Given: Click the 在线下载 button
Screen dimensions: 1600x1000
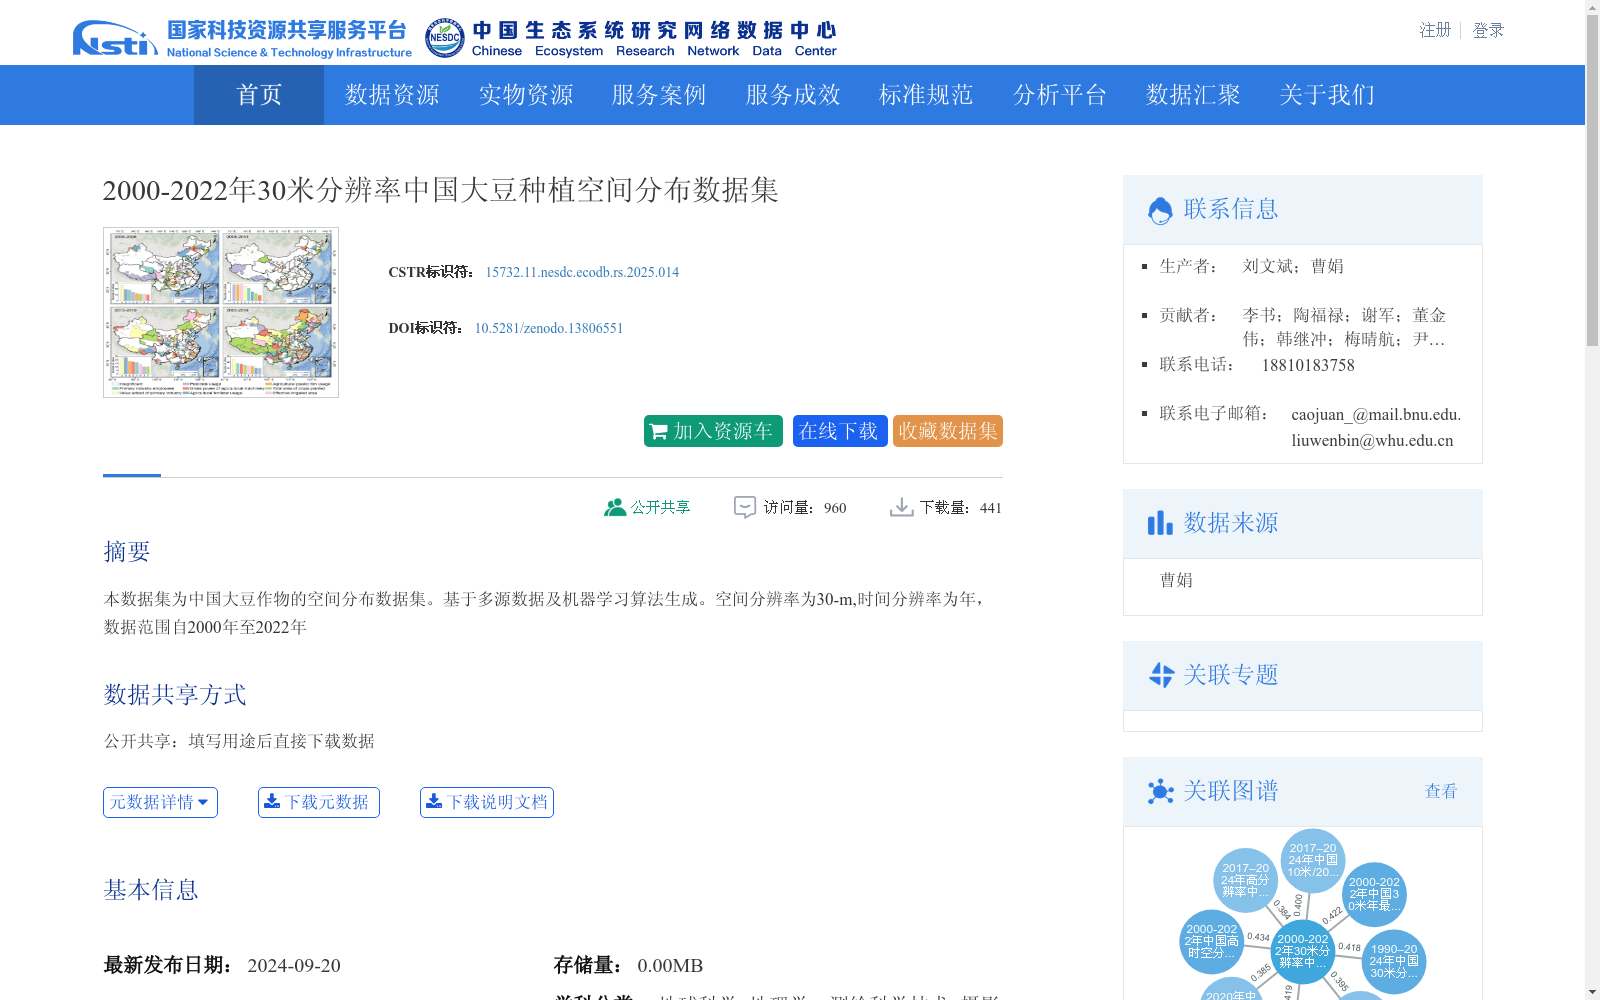Looking at the screenshot, I should [840, 431].
